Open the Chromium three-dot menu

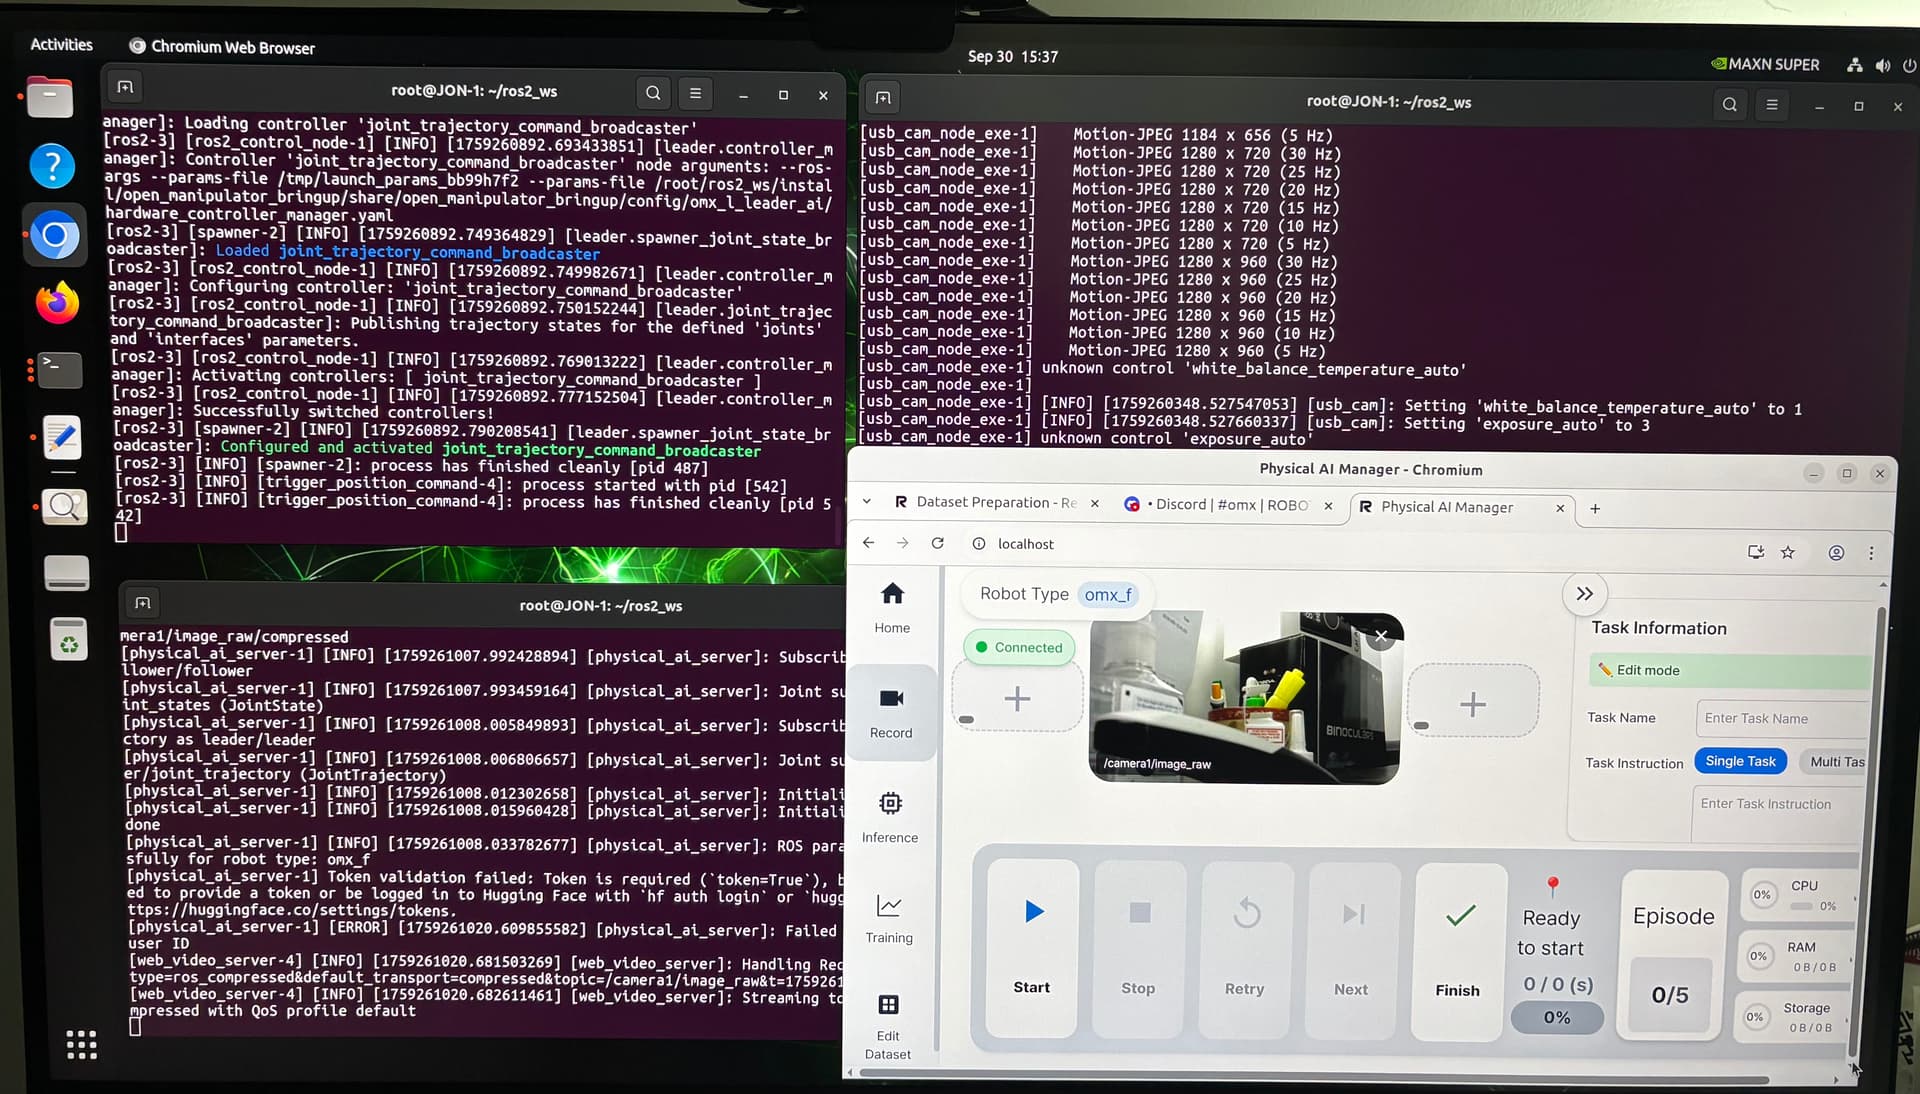1871,553
